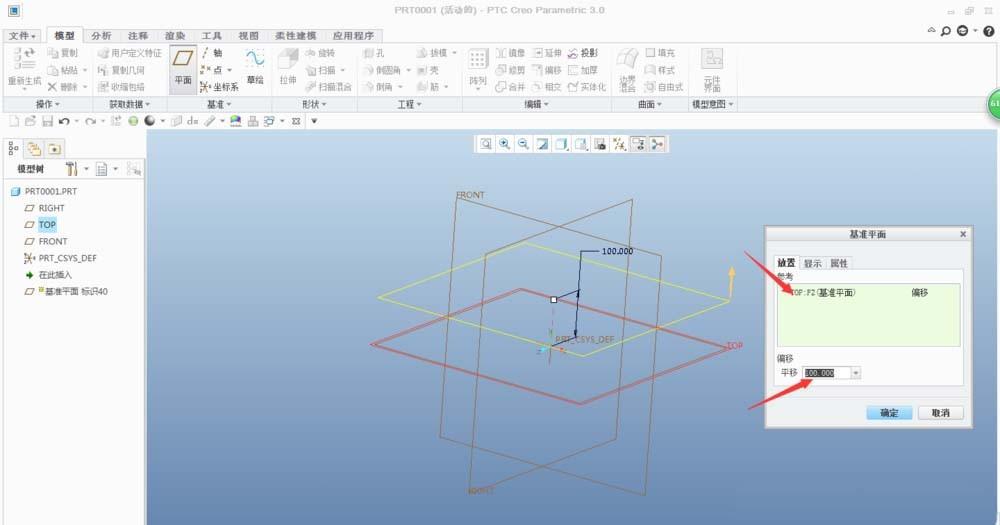Expand the 编辑 (Editing) group dropdown
Screen dimensions: 1000x525
pos(536,104)
